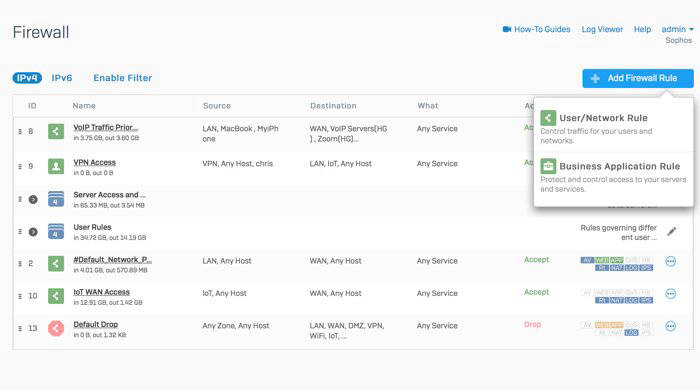Expand the User Rules group
The height and width of the screenshot is (390, 700).
click(33, 232)
